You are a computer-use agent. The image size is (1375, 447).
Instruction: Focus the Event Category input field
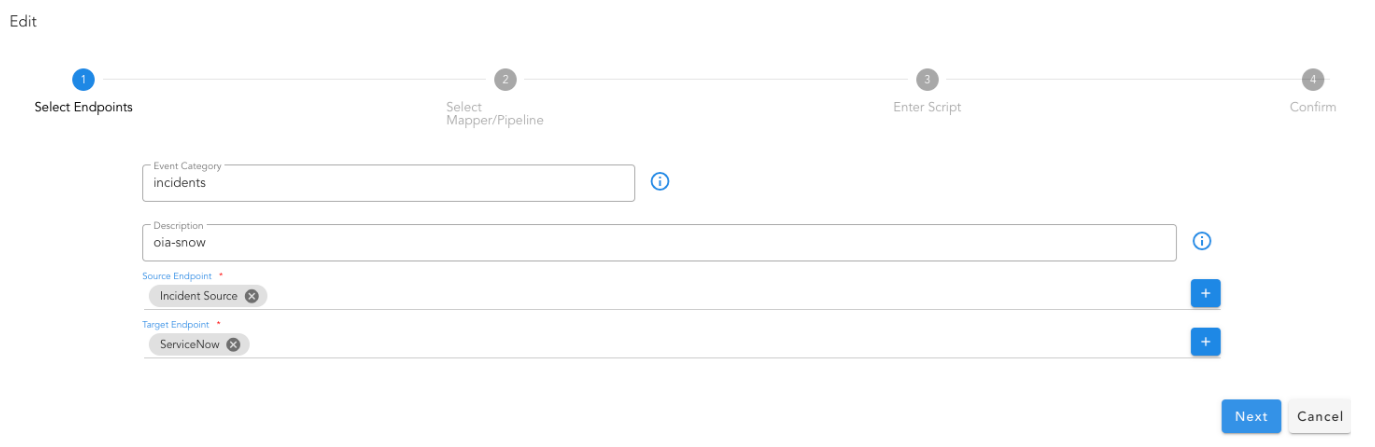point(388,184)
